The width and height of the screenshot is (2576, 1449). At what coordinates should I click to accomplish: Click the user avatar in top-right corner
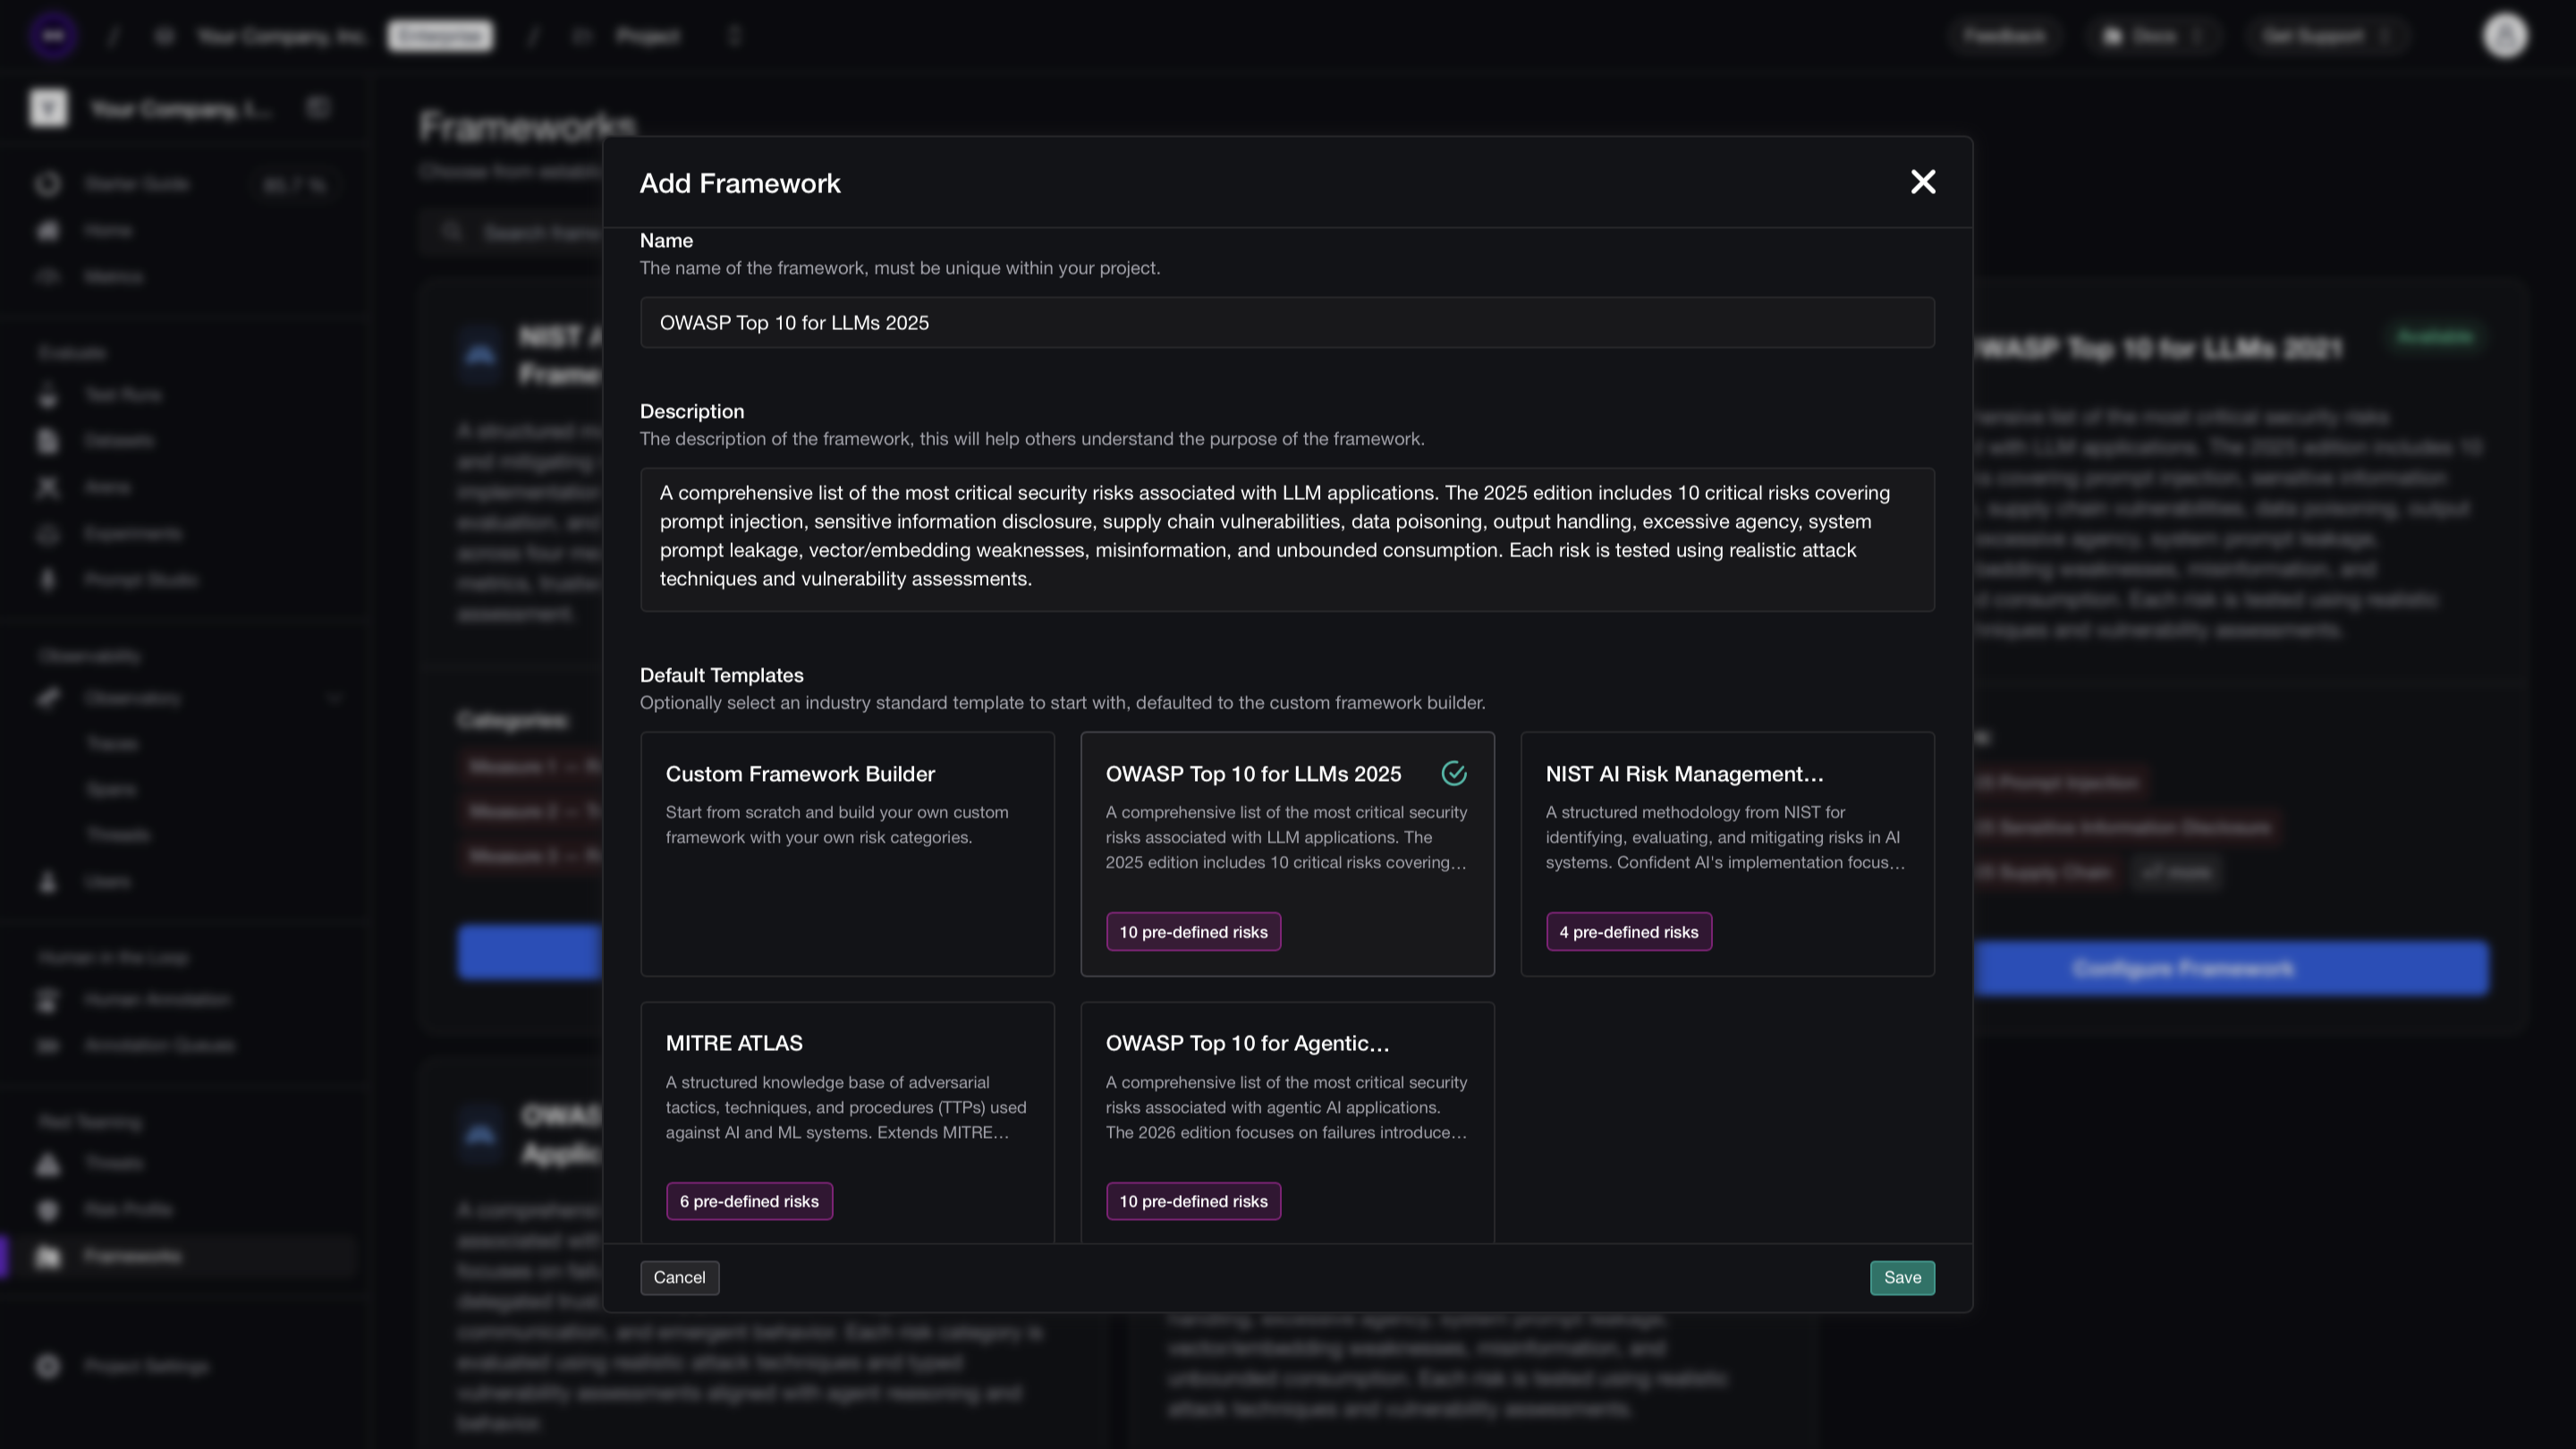2504,36
